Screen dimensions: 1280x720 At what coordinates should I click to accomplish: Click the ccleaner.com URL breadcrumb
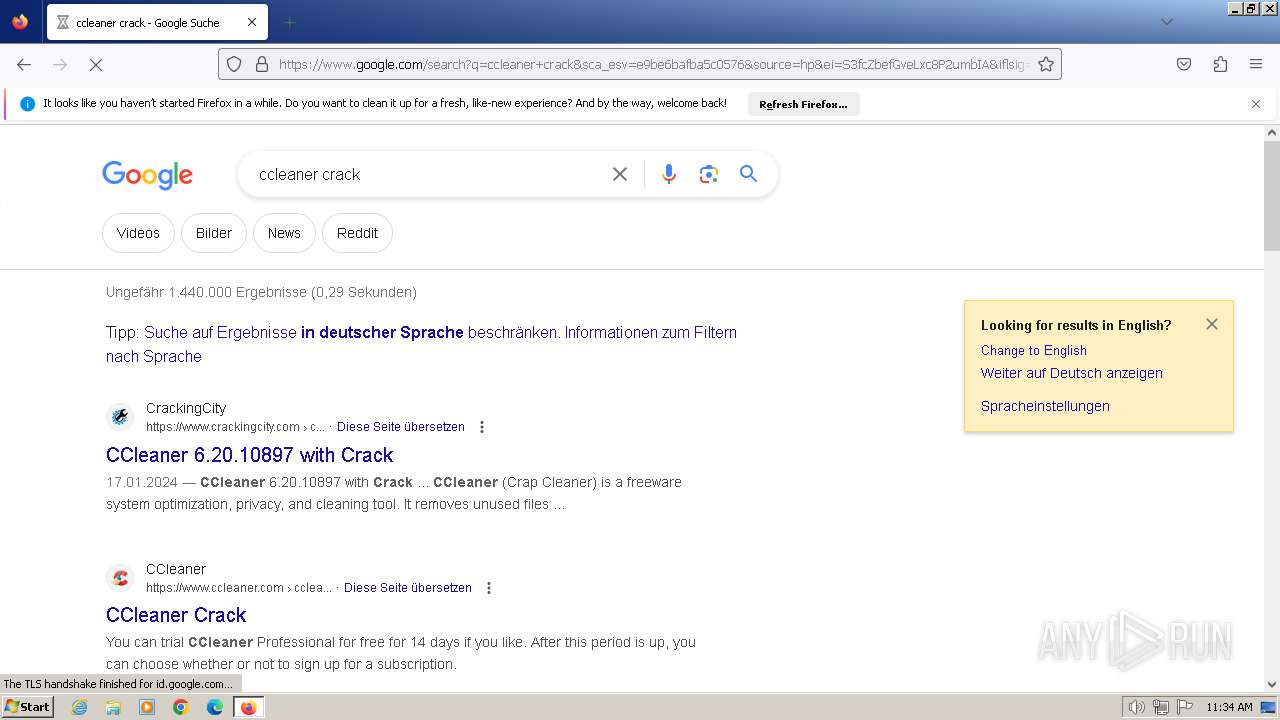[239, 588]
